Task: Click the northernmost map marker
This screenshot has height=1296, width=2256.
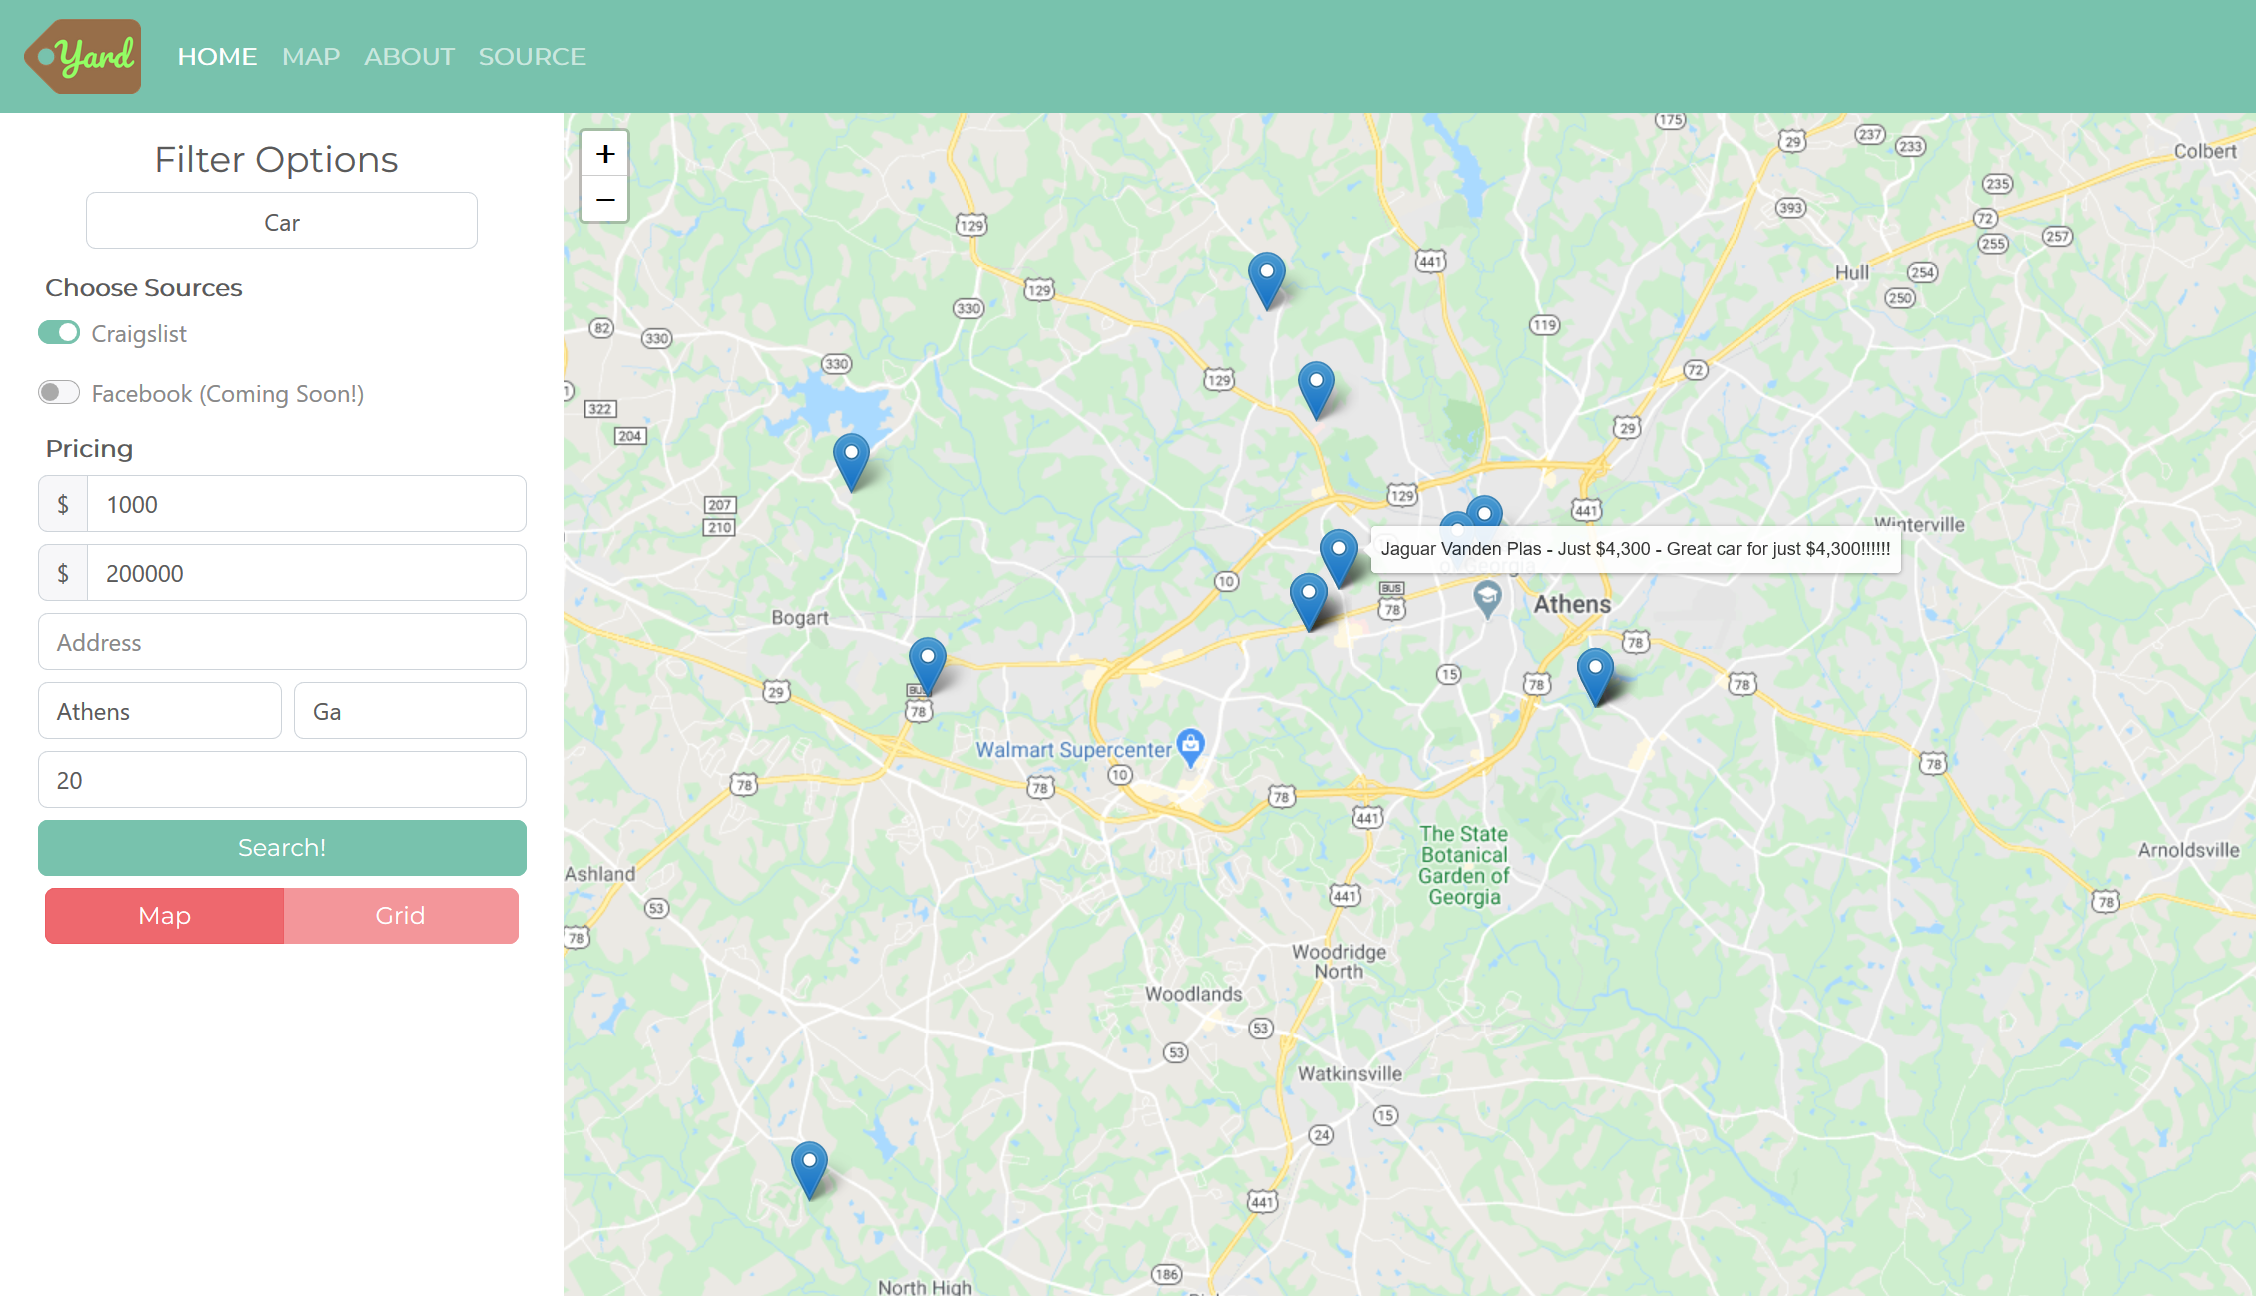Action: (x=1266, y=277)
